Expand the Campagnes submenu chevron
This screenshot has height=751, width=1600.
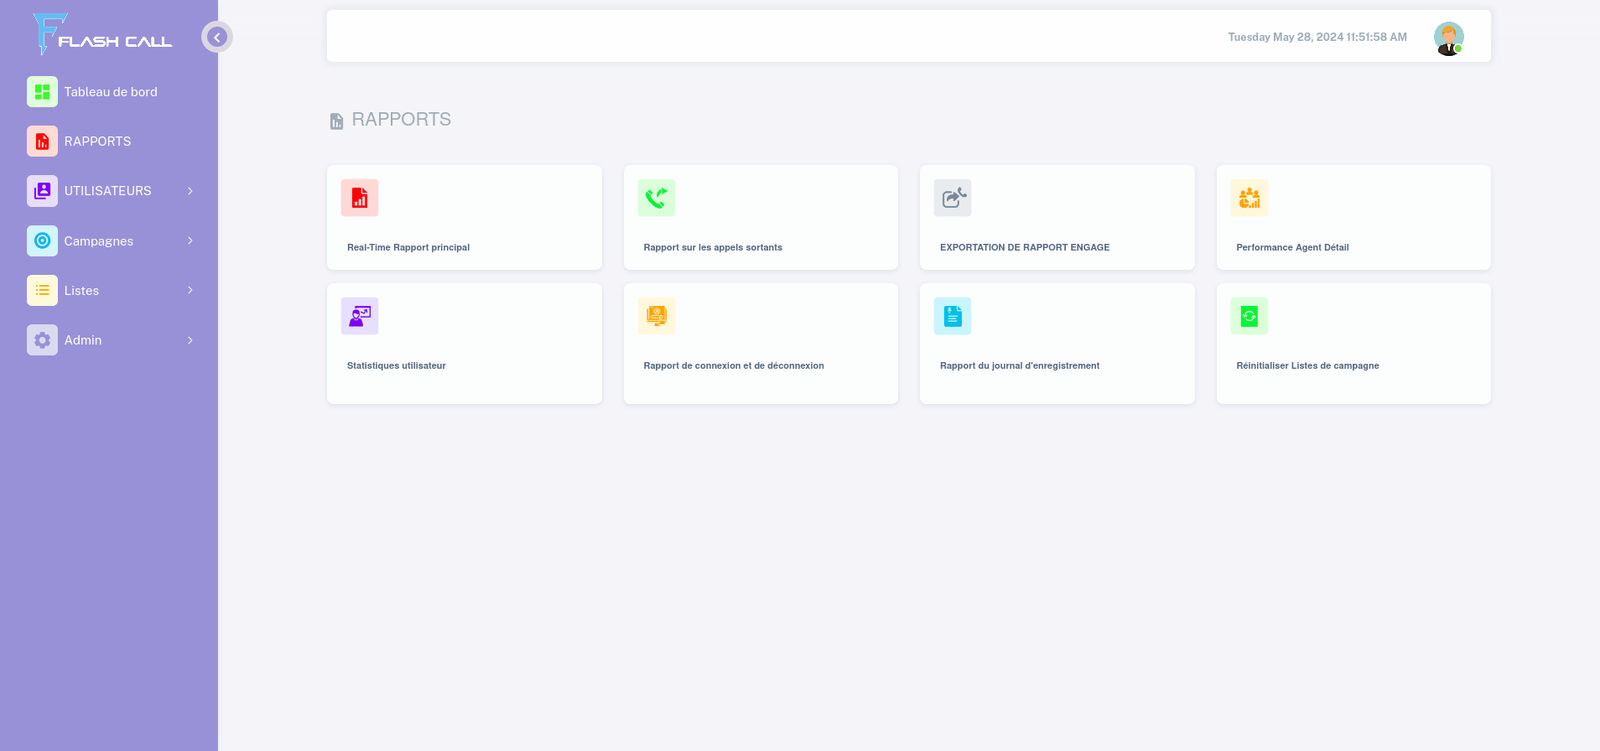coord(190,241)
